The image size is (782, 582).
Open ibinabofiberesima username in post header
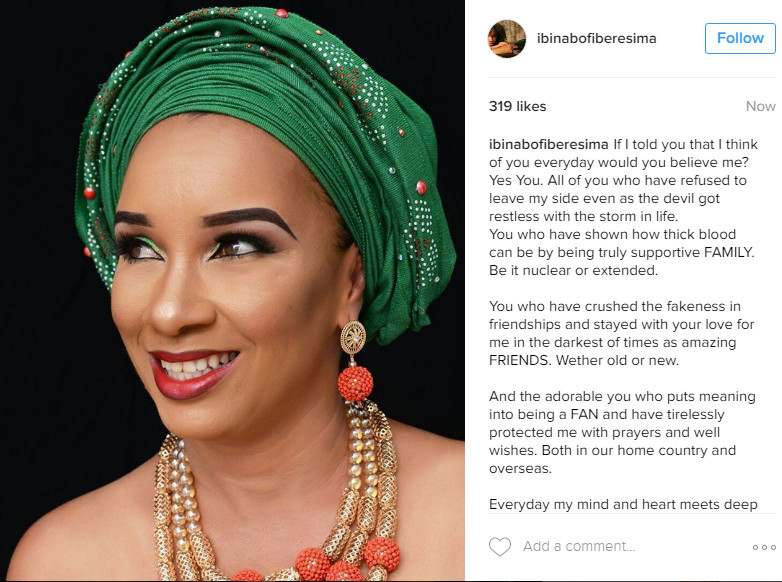(x=596, y=38)
